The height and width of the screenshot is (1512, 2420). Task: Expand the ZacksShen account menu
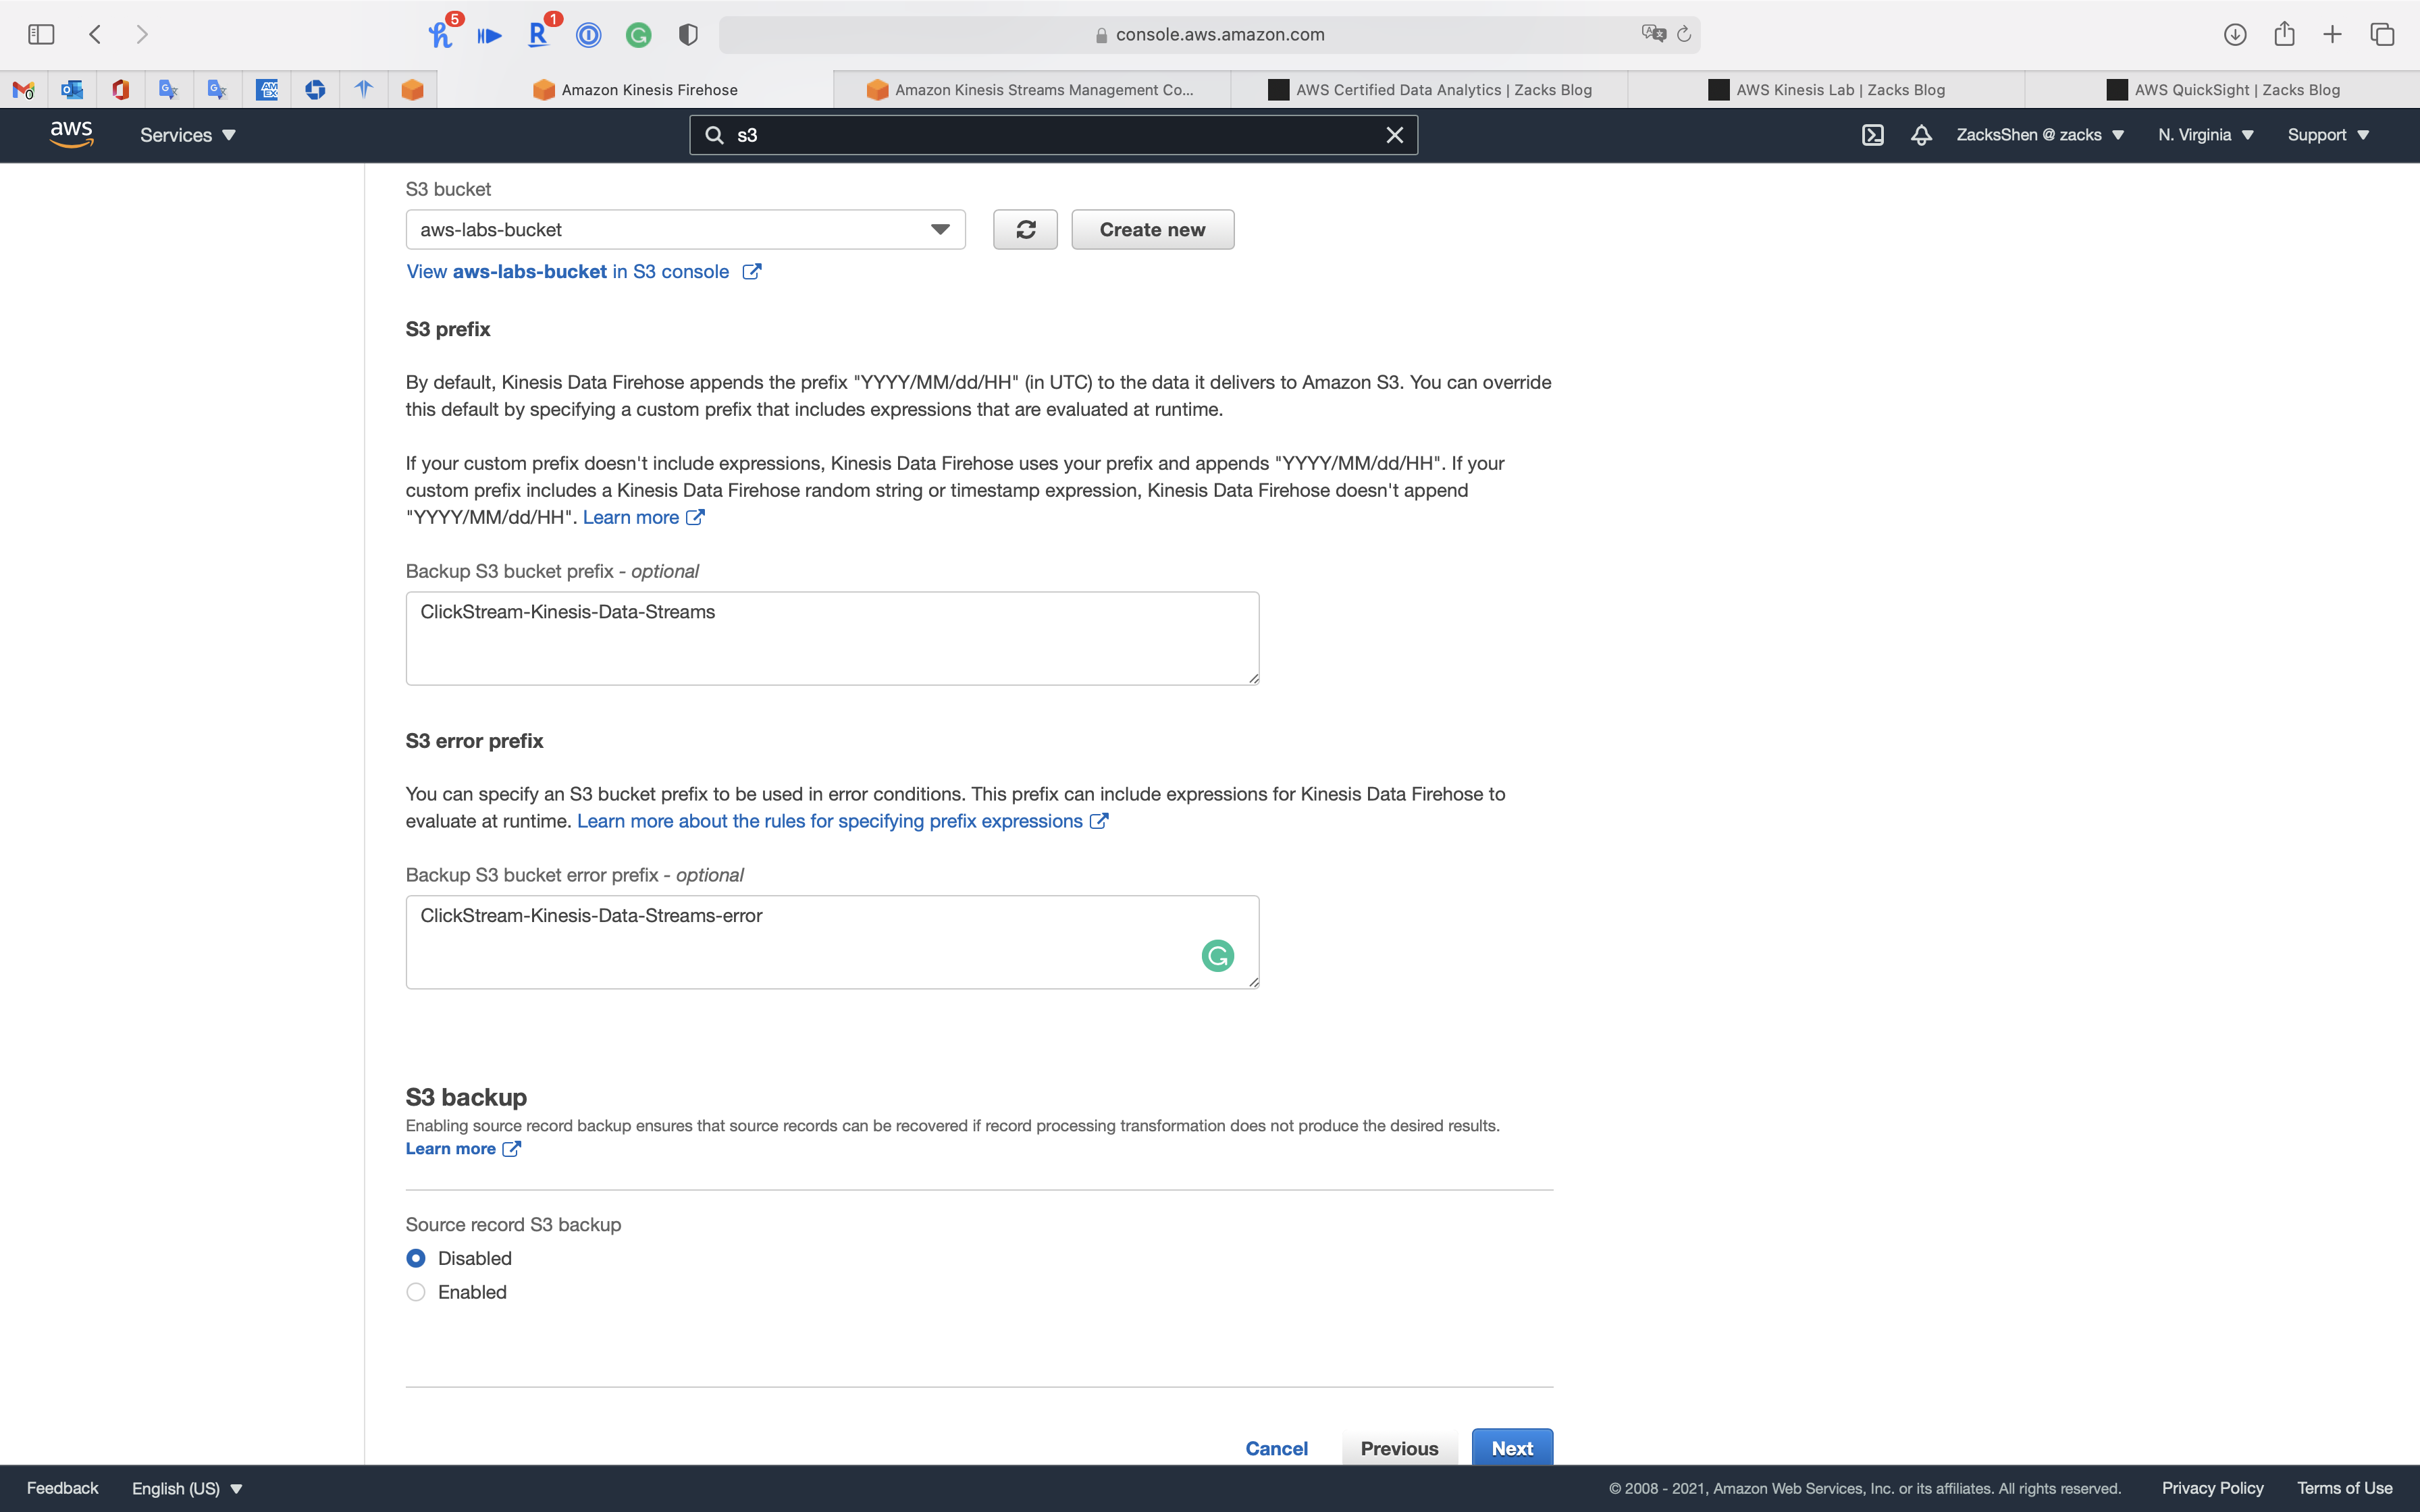coord(2039,135)
